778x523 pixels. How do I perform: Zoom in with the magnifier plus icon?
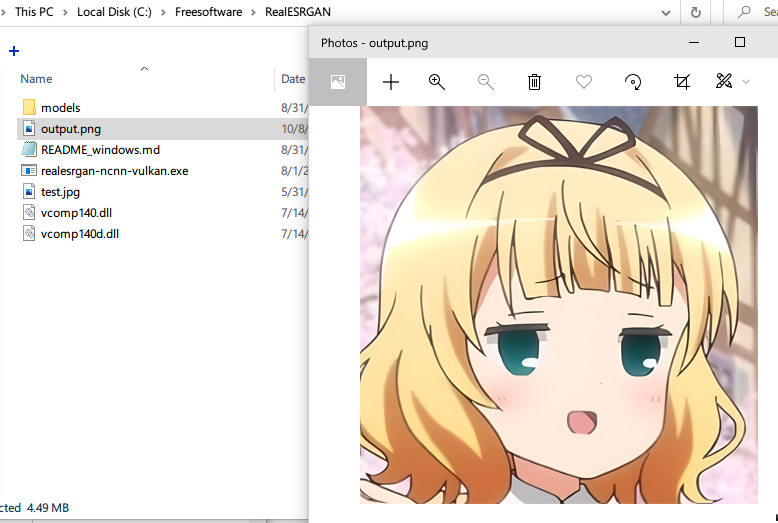click(x=437, y=82)
